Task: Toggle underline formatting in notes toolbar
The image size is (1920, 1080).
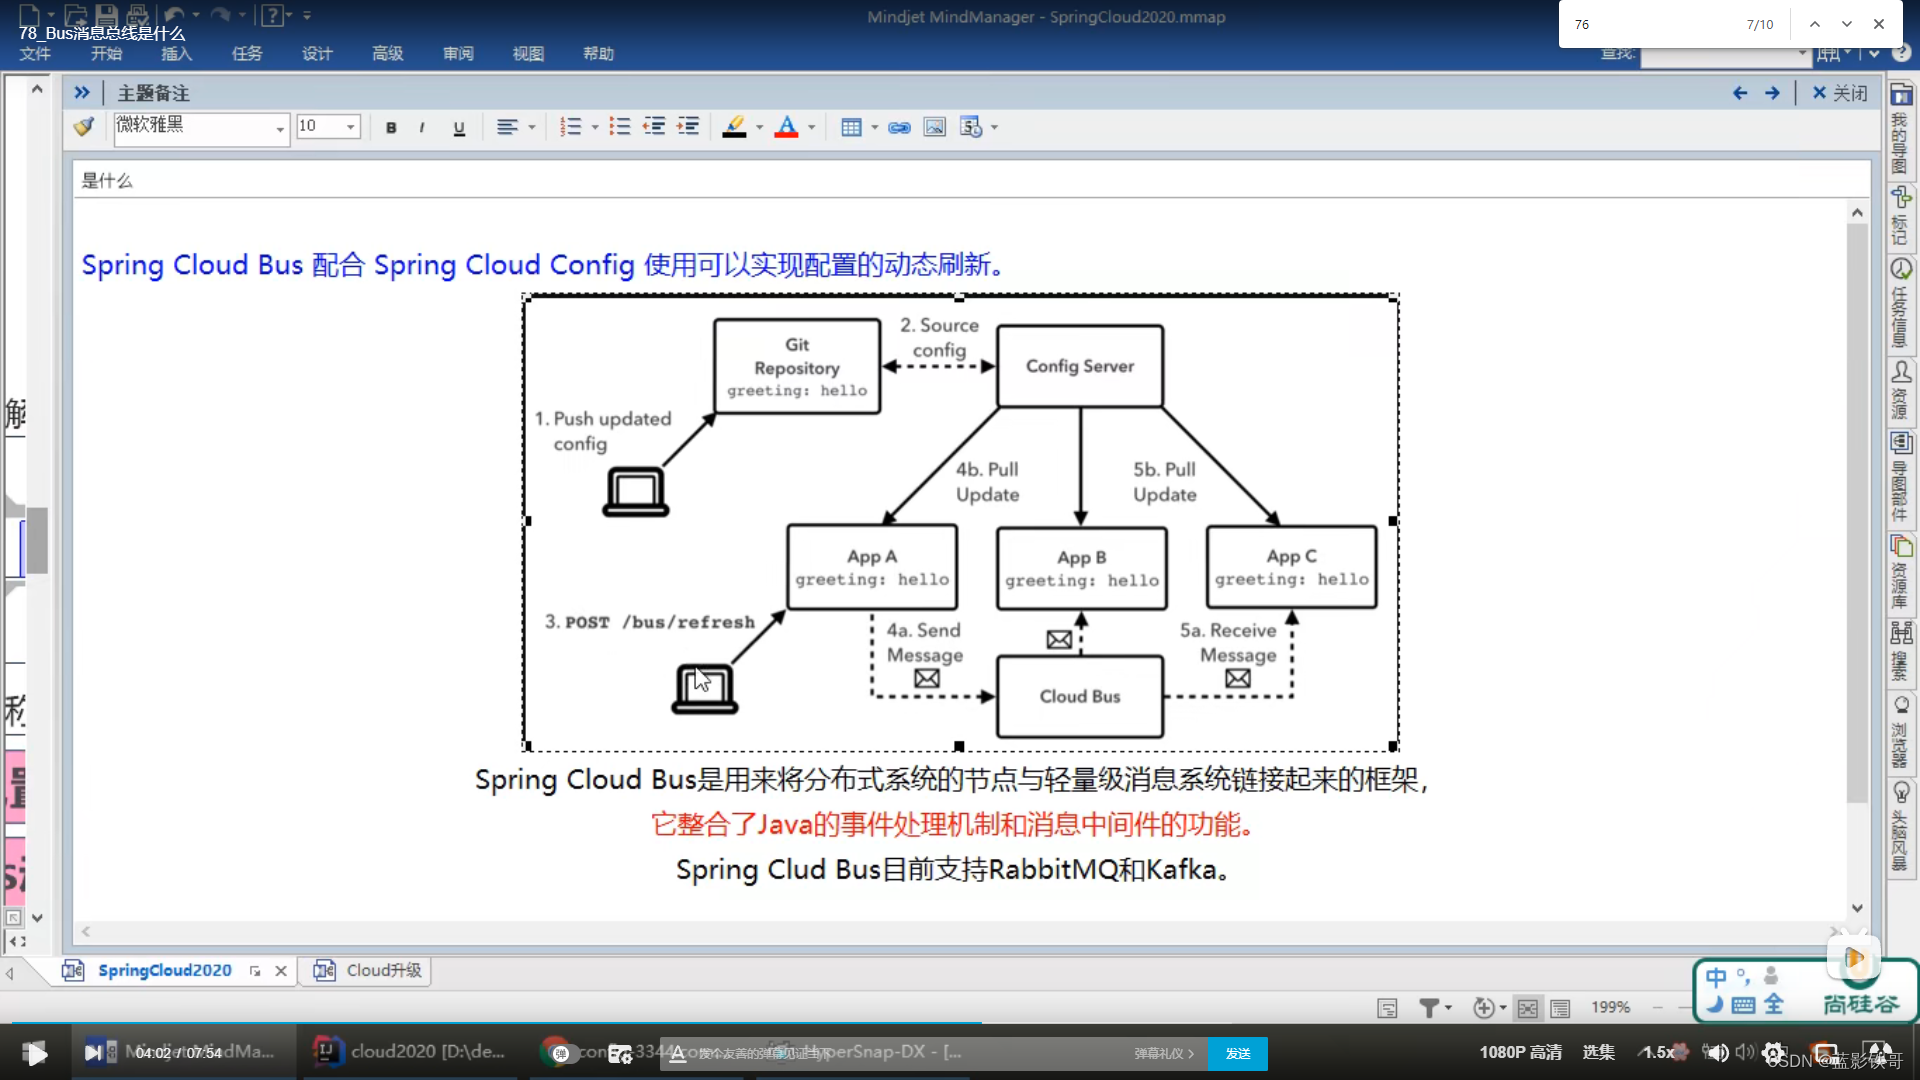Action: [x=459, y=127]
